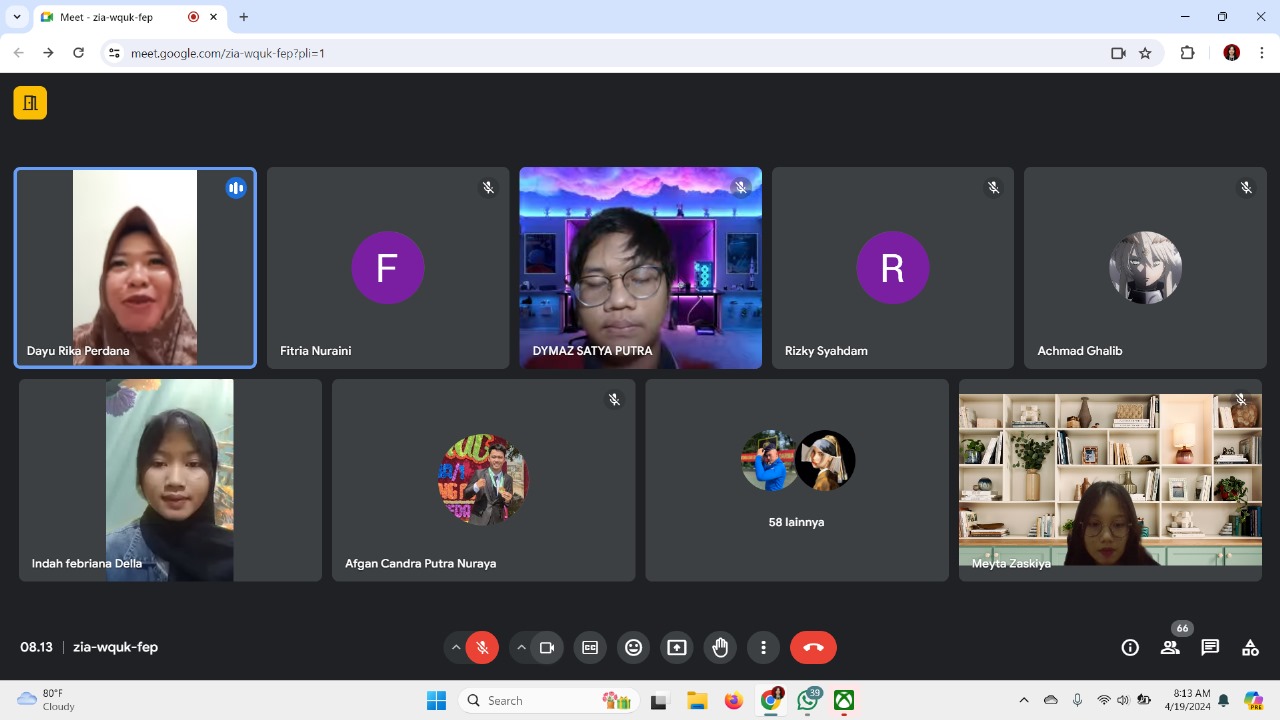
Task: Open WhatsApp from the Windows taskbar
Action: click(808, 701)
